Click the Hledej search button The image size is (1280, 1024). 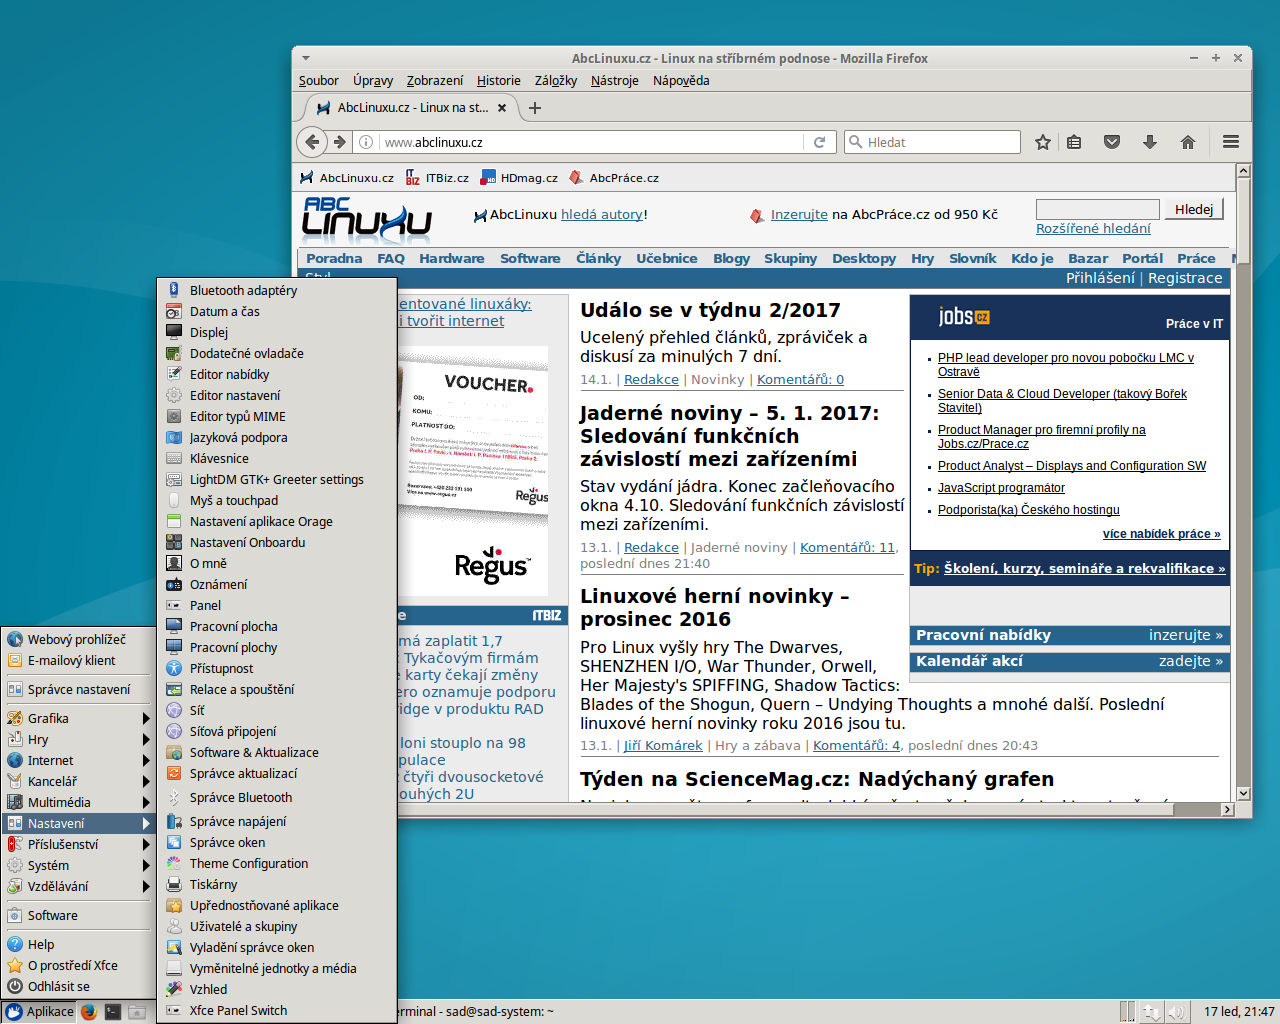point(1194,209)
